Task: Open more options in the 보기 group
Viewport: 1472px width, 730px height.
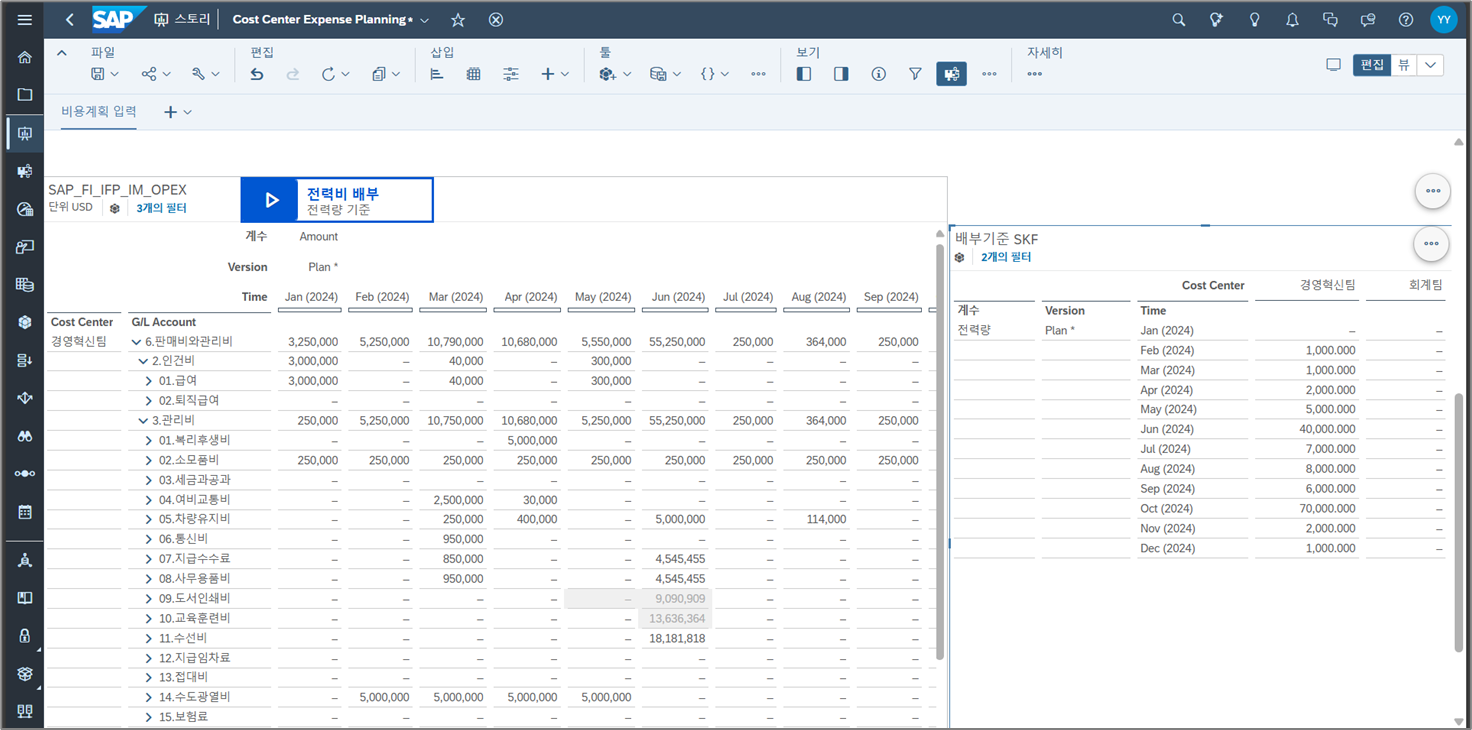Action: [x=989, y=74]
